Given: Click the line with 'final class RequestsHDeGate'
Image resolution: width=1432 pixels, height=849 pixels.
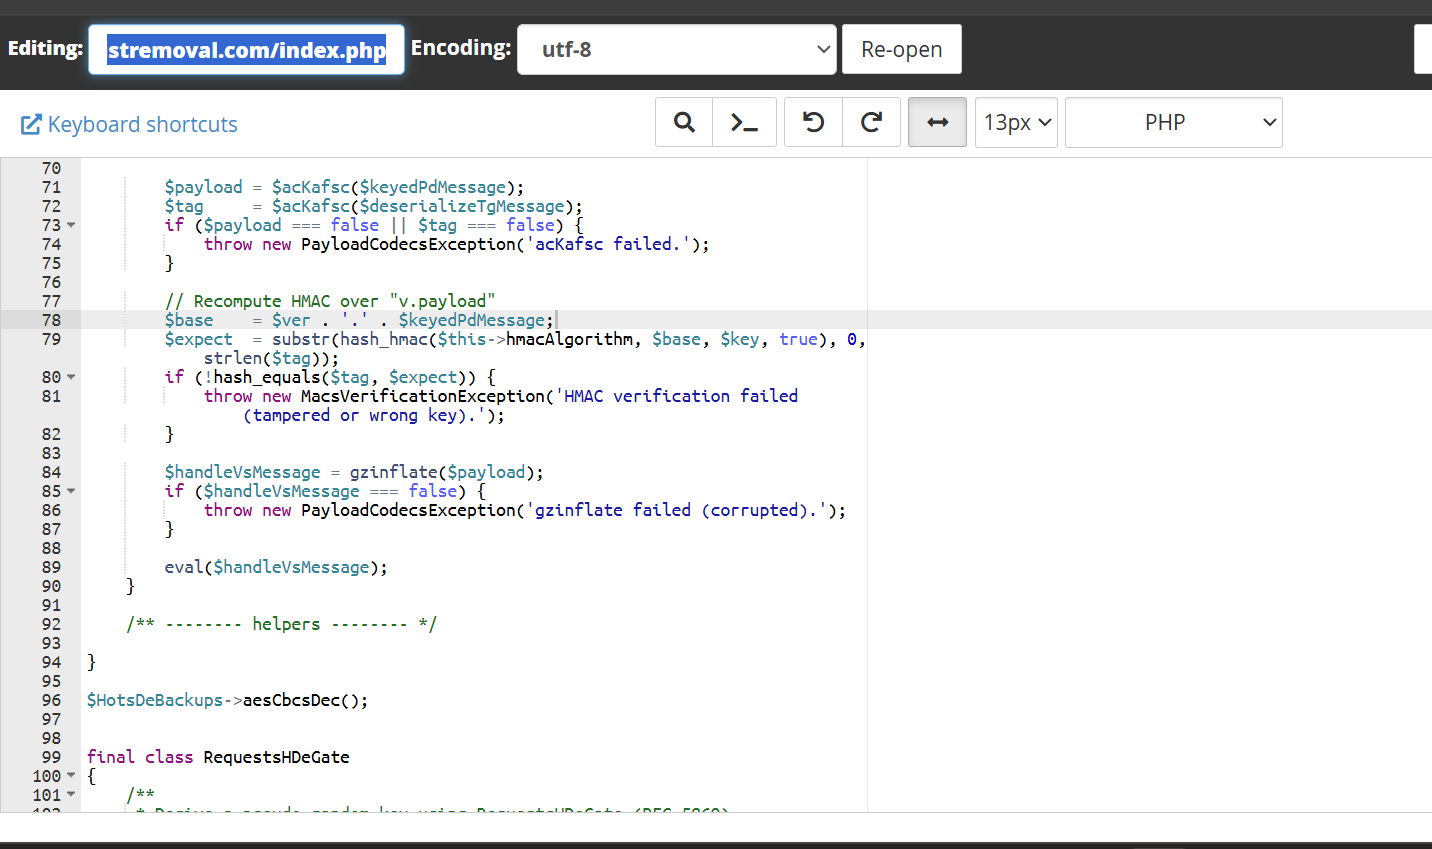Looking at the screenshot, I should click(x=218, y=757).
